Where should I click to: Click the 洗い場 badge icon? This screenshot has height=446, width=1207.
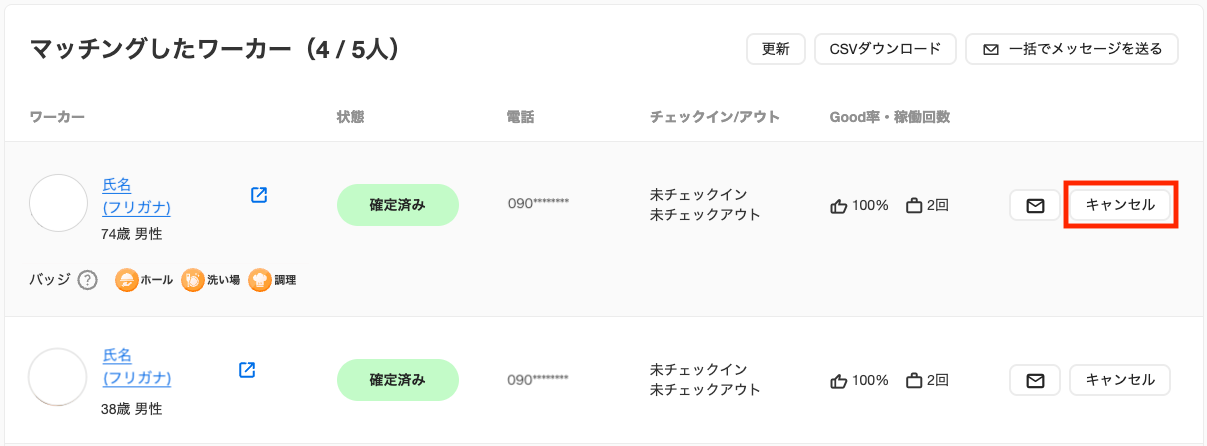192,280
